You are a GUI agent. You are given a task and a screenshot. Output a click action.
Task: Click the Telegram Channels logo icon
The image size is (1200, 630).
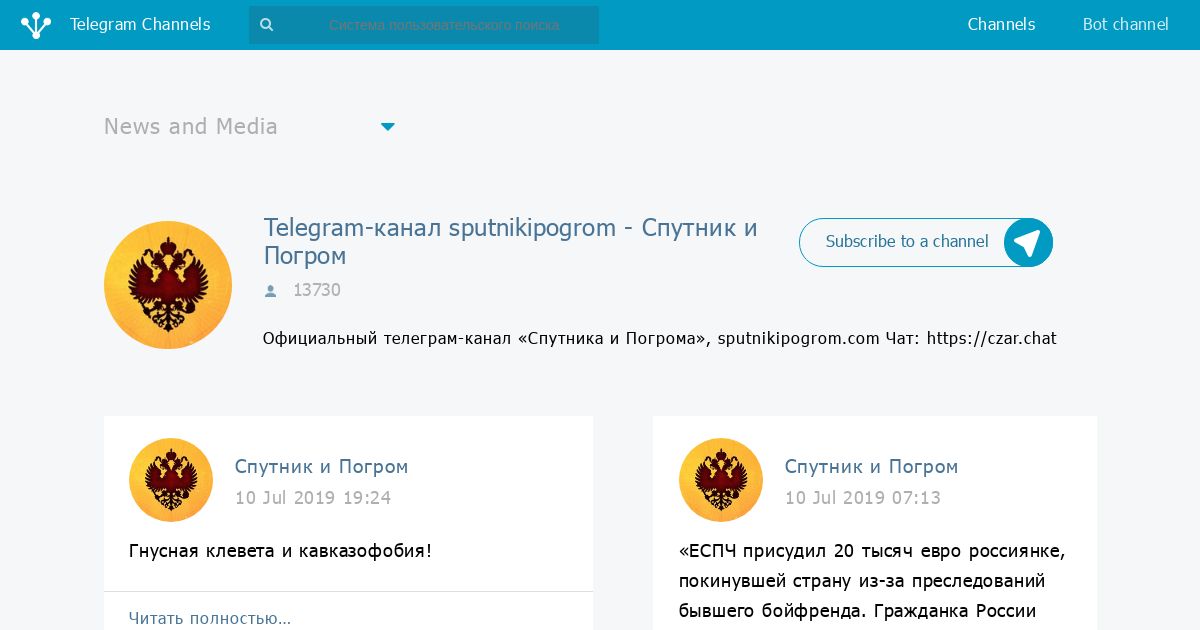(x=36, y=25)
